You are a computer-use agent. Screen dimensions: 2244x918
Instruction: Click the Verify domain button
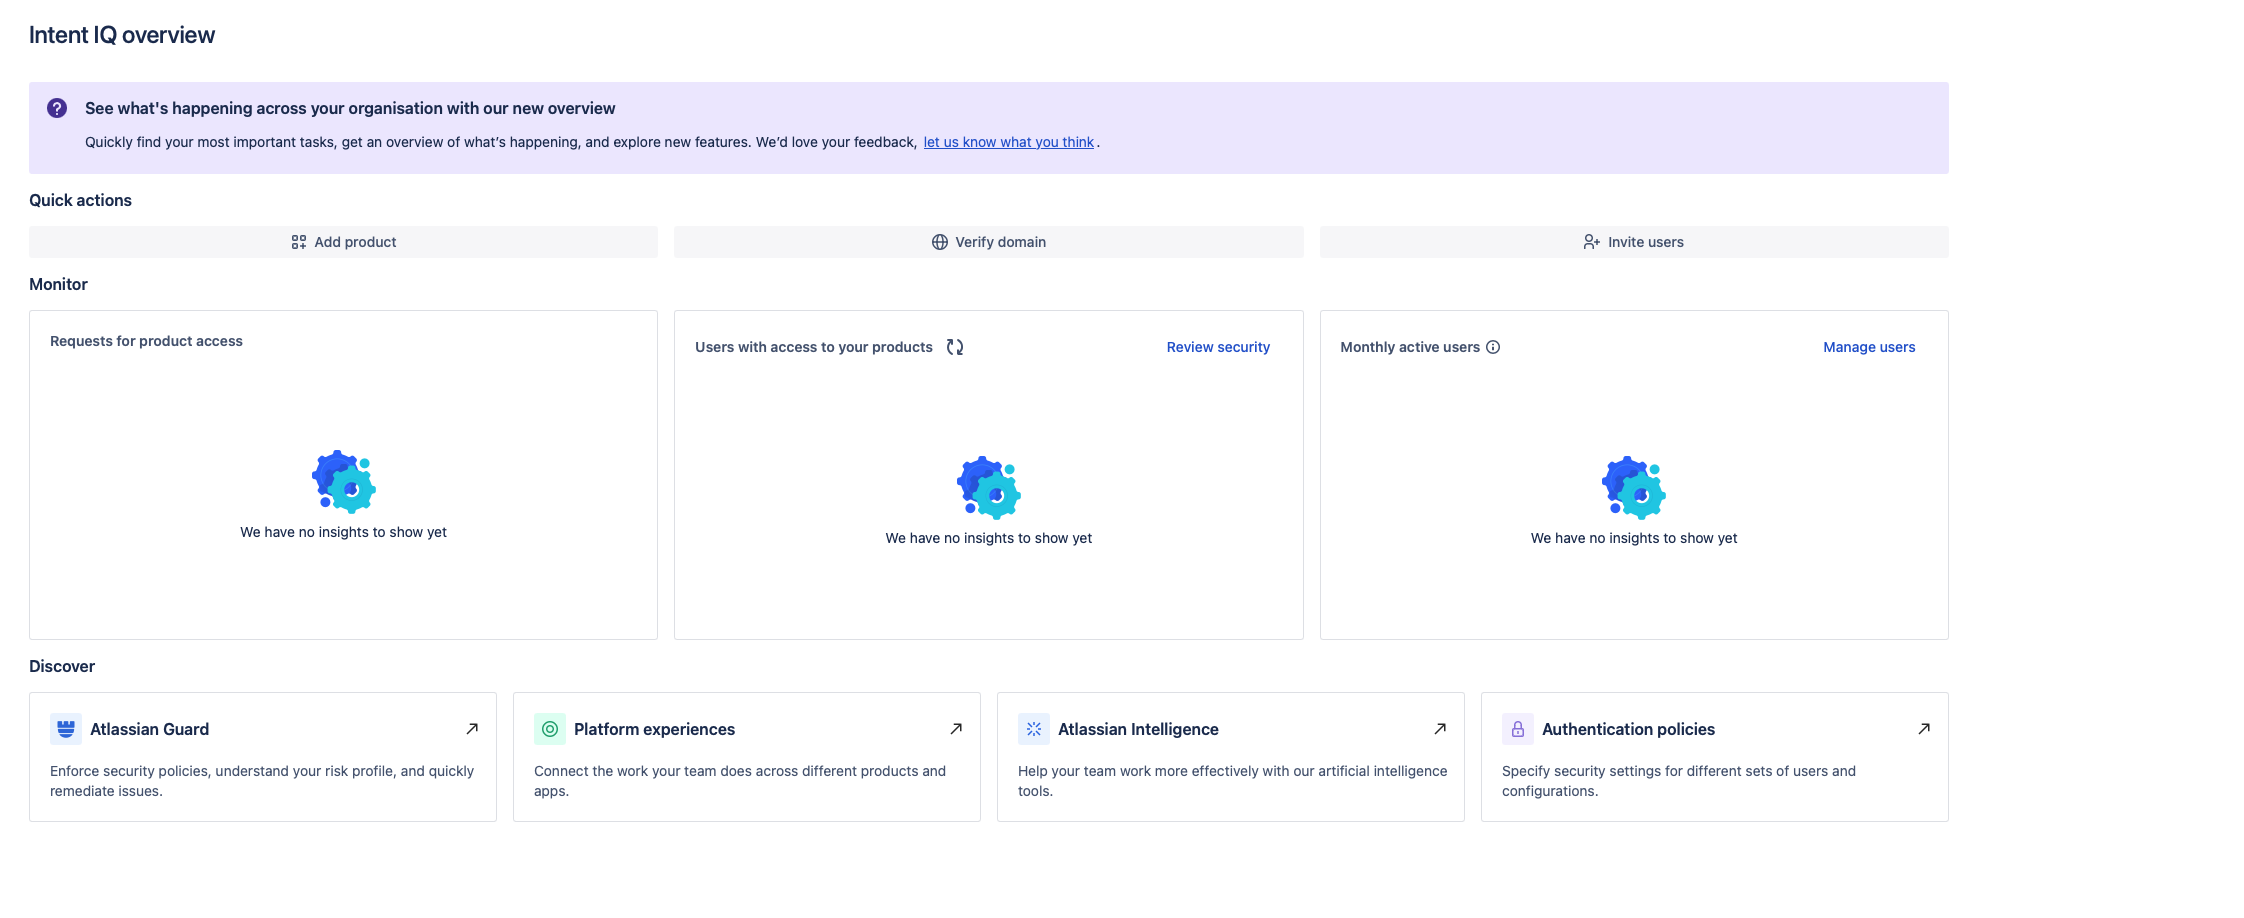click(988, 242)
